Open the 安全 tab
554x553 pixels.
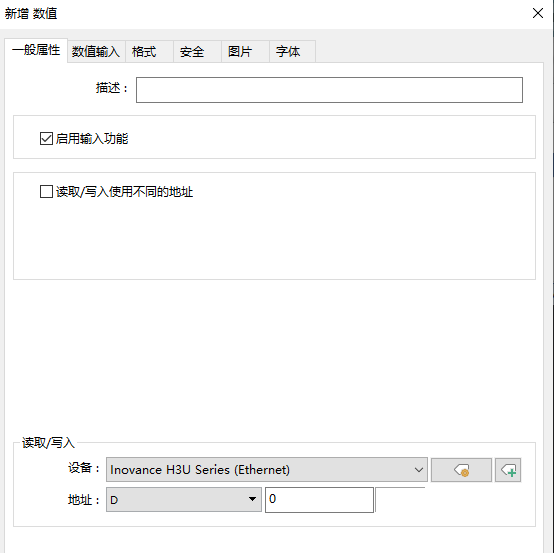pos(198,52)
